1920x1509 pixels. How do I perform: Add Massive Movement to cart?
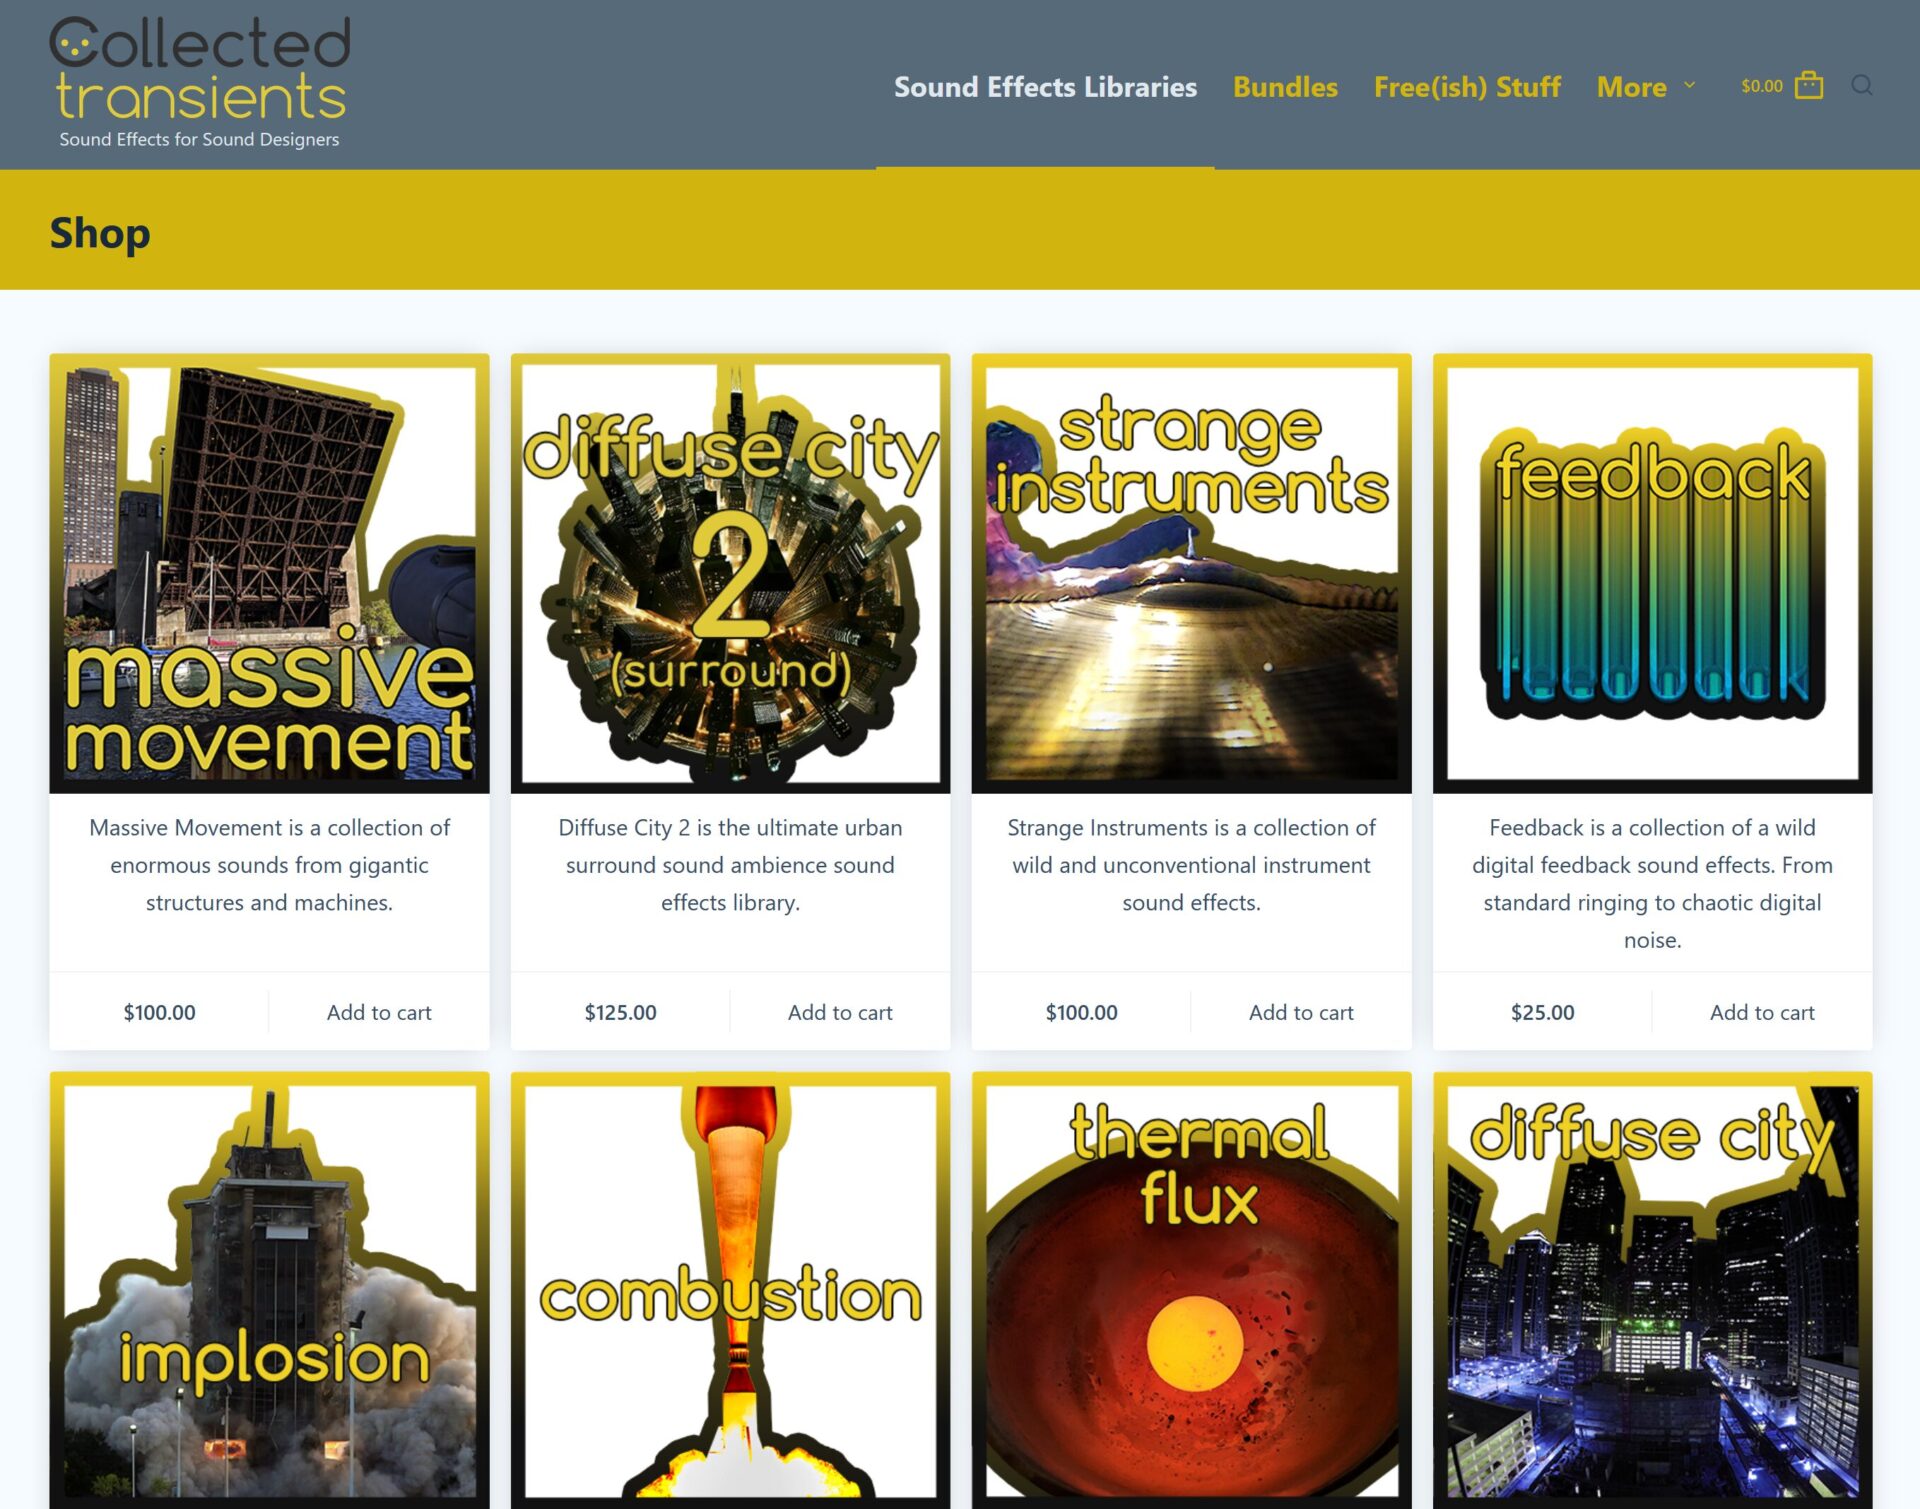[379, 1012]
